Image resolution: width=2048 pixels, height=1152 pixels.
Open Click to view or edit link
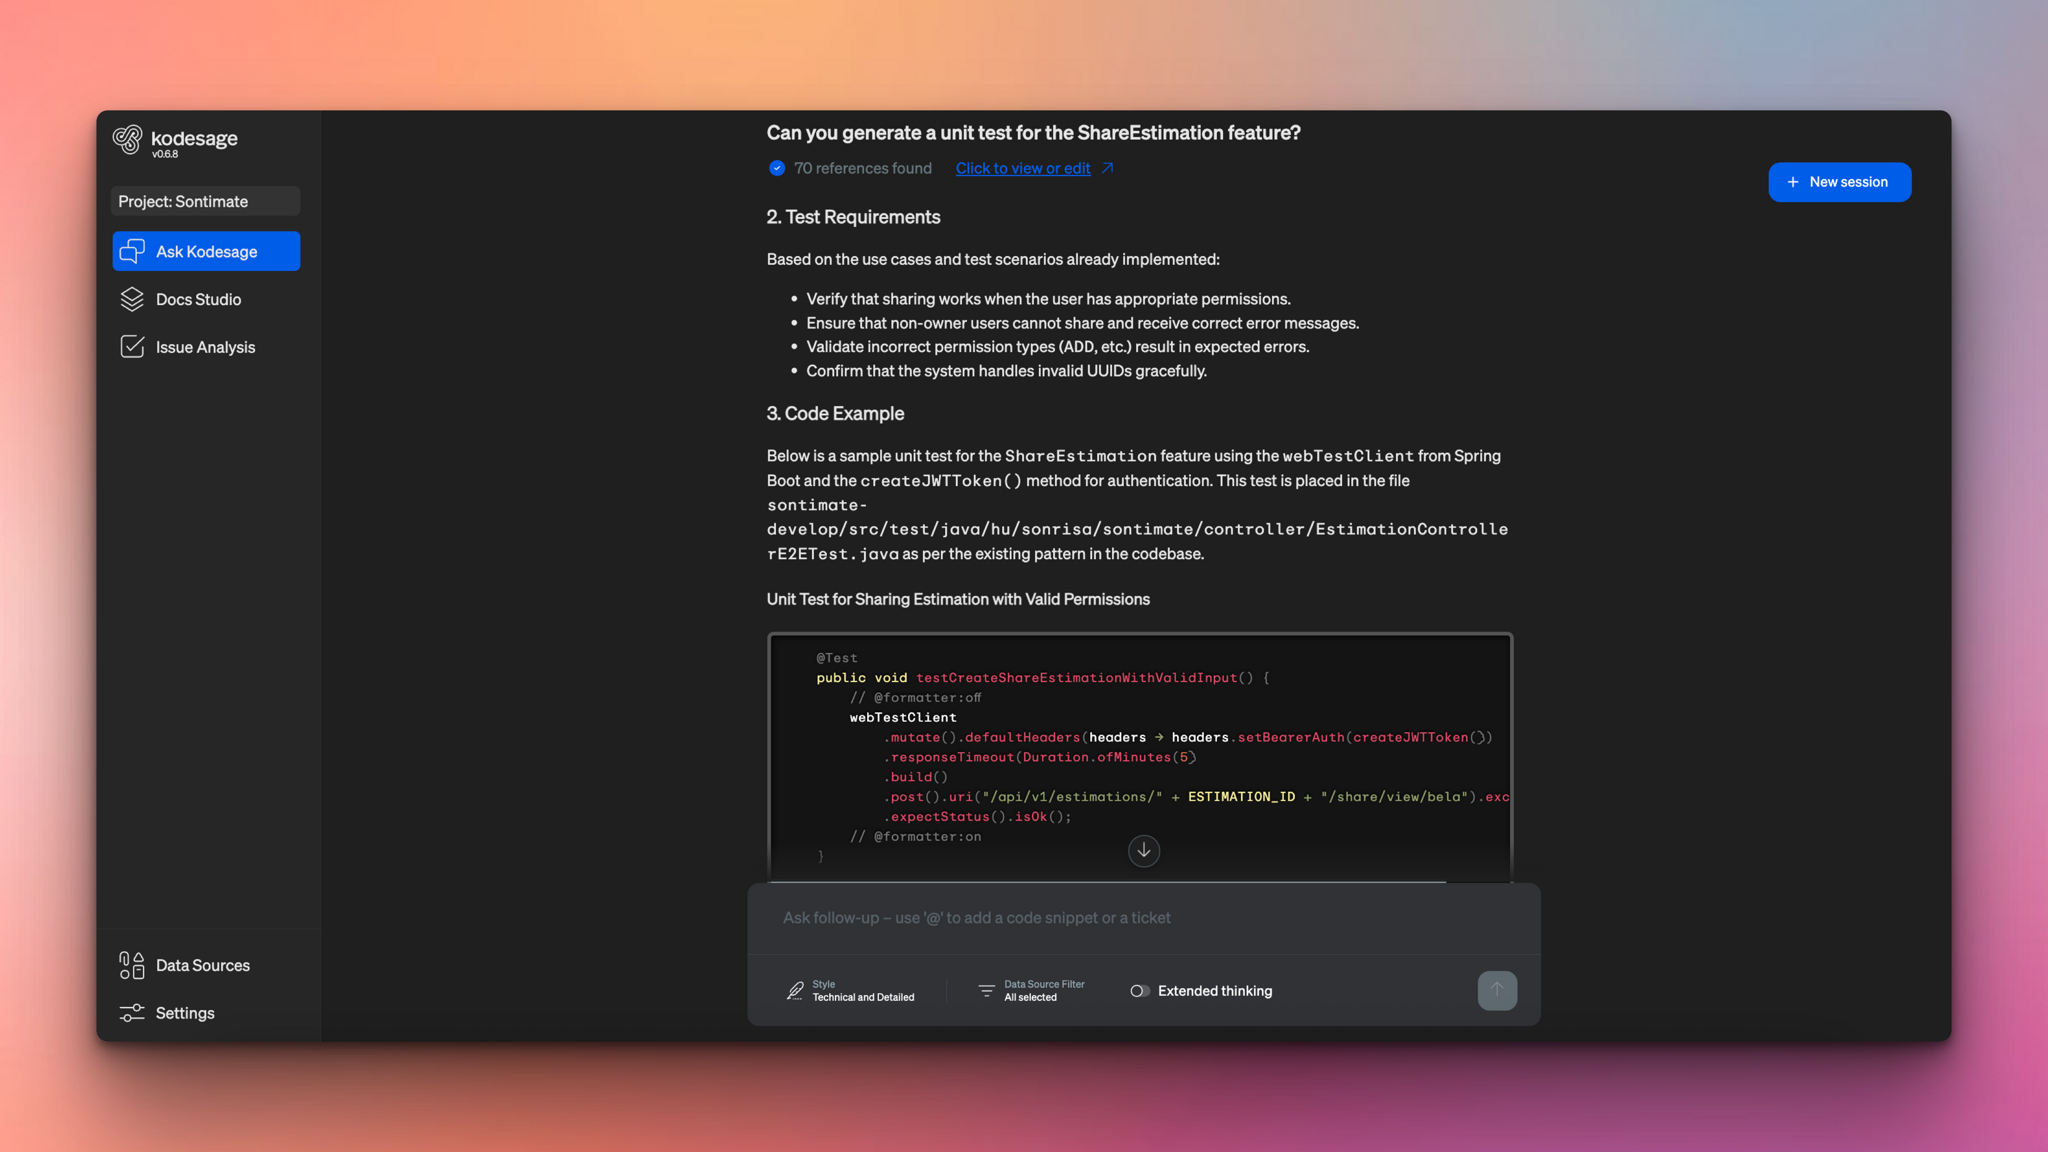pyautogui.click(x=1022, y=168)
